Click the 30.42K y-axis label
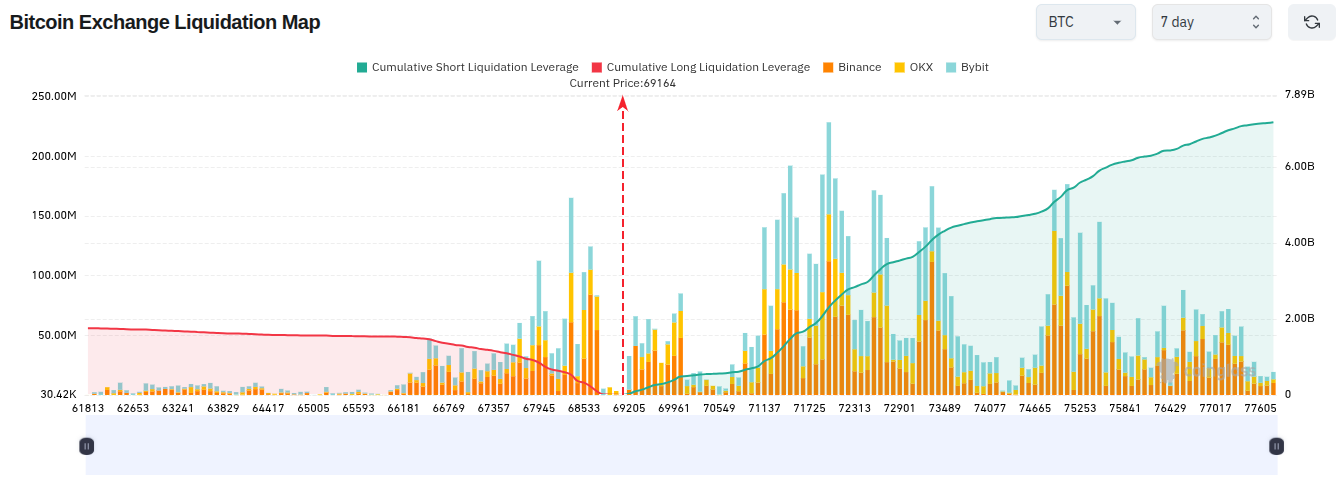 [x=58, y=395]
